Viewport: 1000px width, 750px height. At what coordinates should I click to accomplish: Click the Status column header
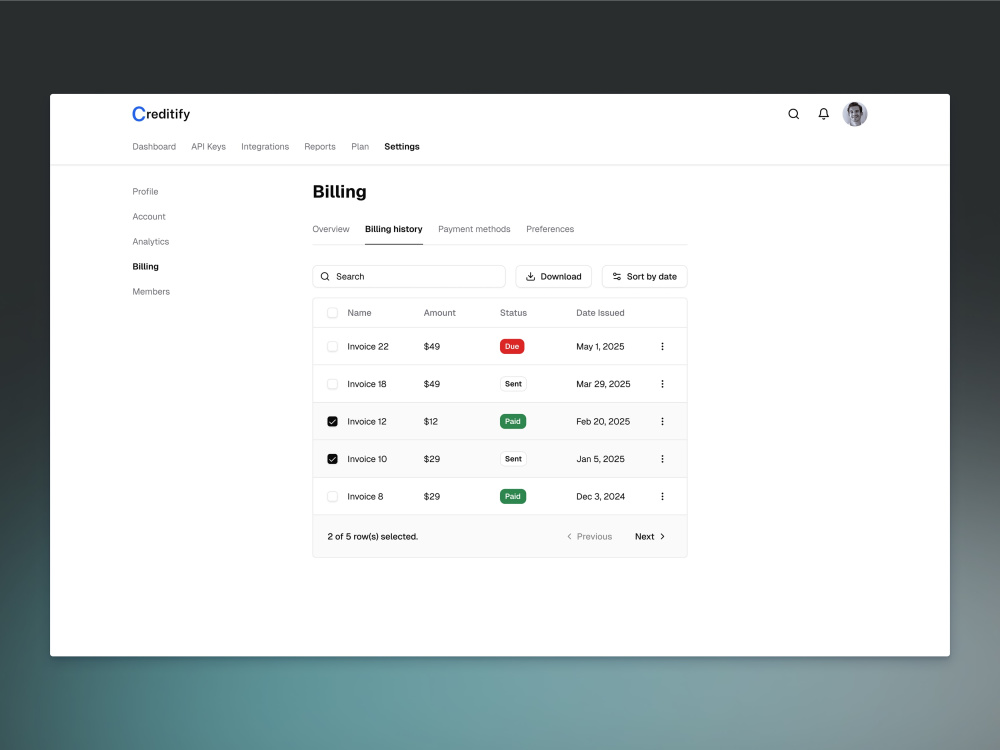point(513,312)
